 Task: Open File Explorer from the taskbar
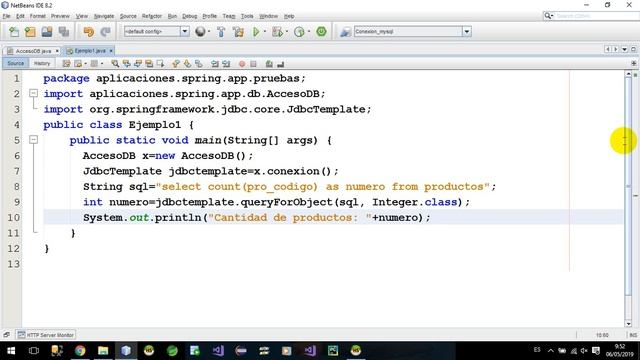pyautogui.click(x=103, y=351)
